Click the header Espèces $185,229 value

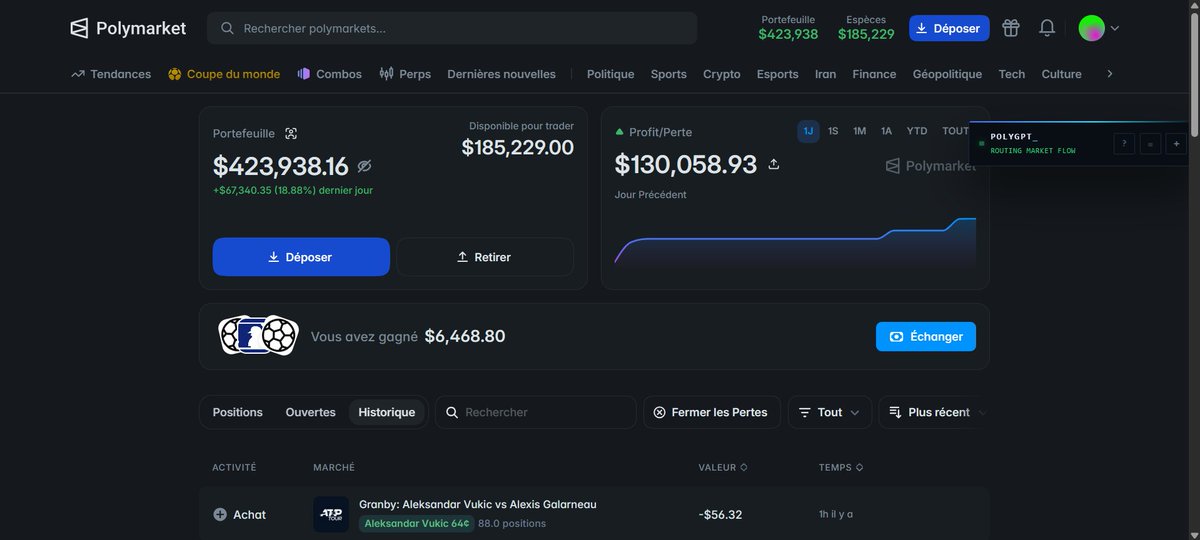tap(866, 34)
